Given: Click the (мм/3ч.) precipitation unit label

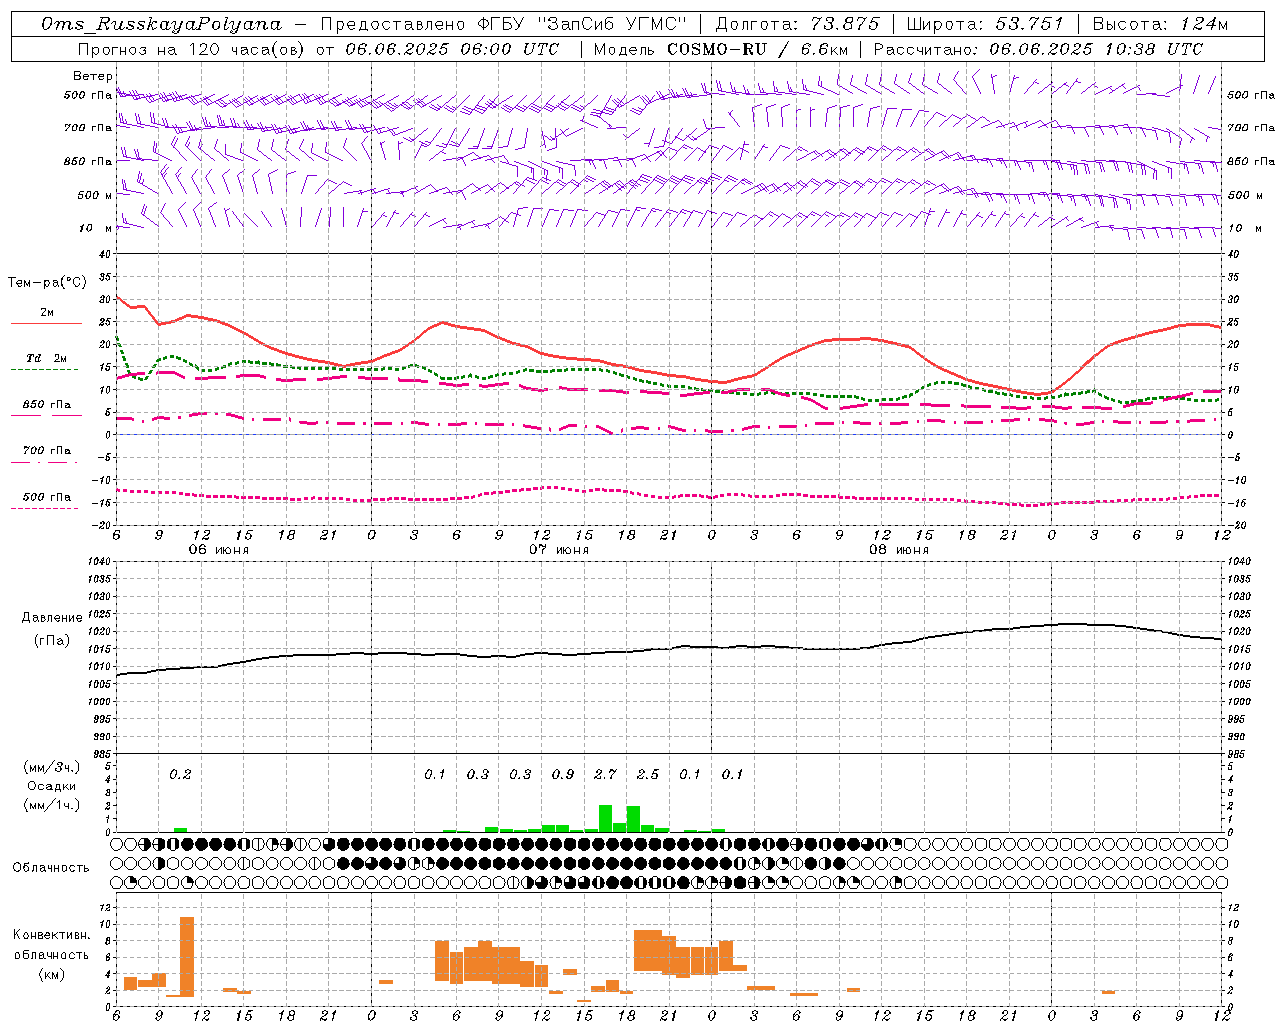Looking at the screenshot, I should click(x=52, y=767).
